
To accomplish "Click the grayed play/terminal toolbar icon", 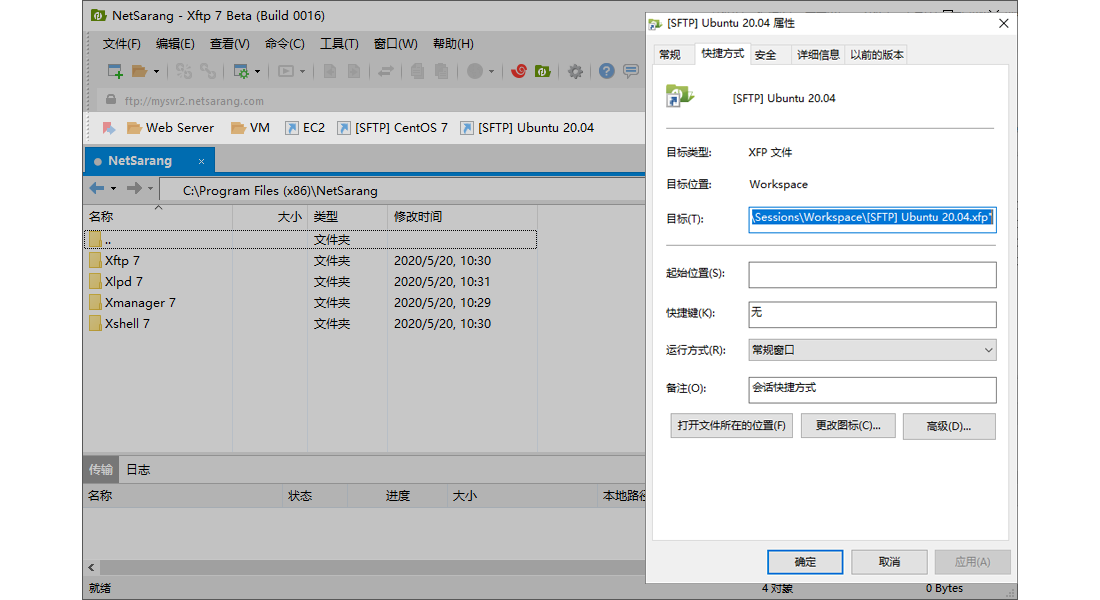I will (286, 71).
